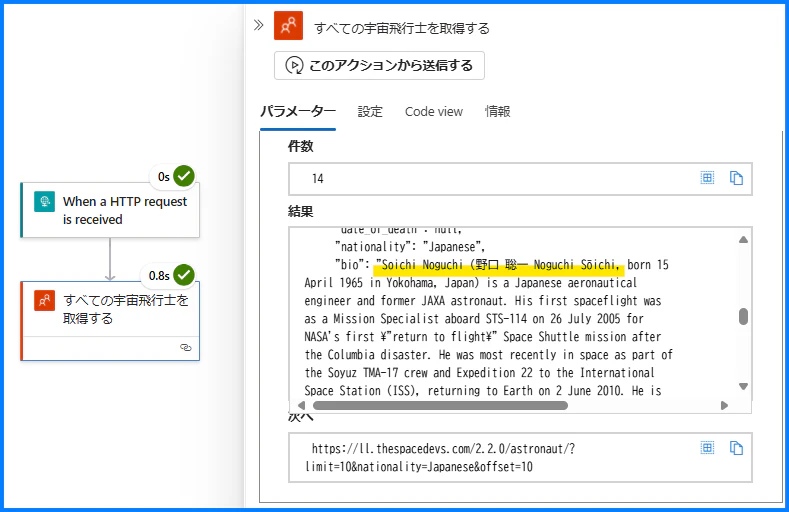The width and height of the screenshot is (789, 512).
Task: Click the 件数 label
Action: [300, 146]
